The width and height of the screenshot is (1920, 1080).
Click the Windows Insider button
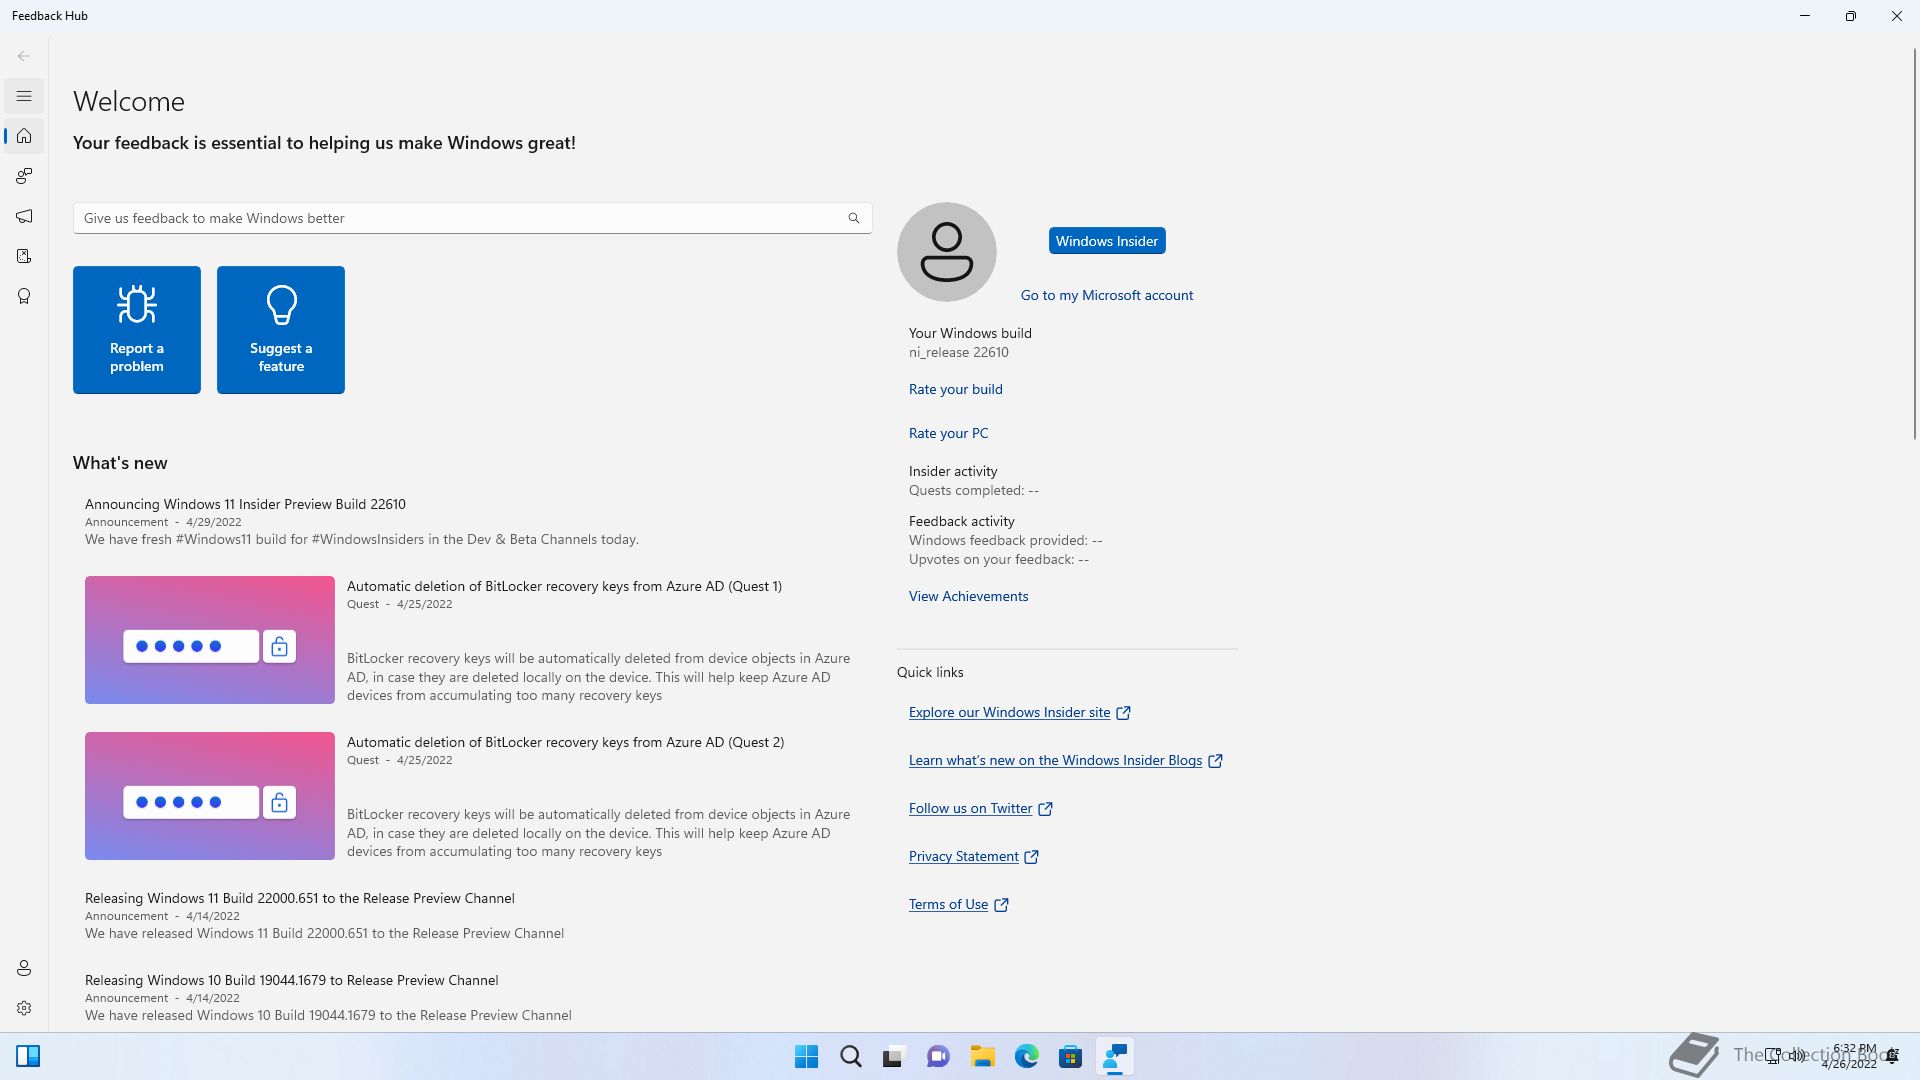pos(1107,241)
